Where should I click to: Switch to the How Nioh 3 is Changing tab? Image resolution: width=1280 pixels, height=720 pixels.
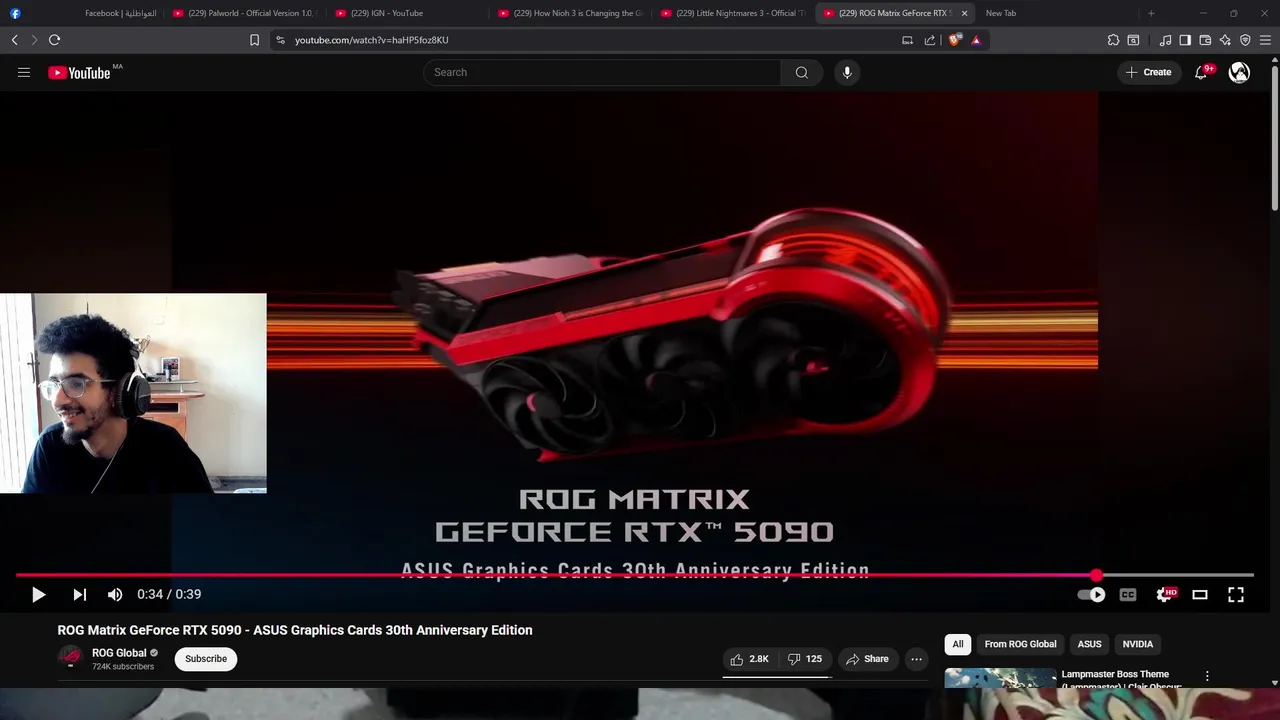571,13
